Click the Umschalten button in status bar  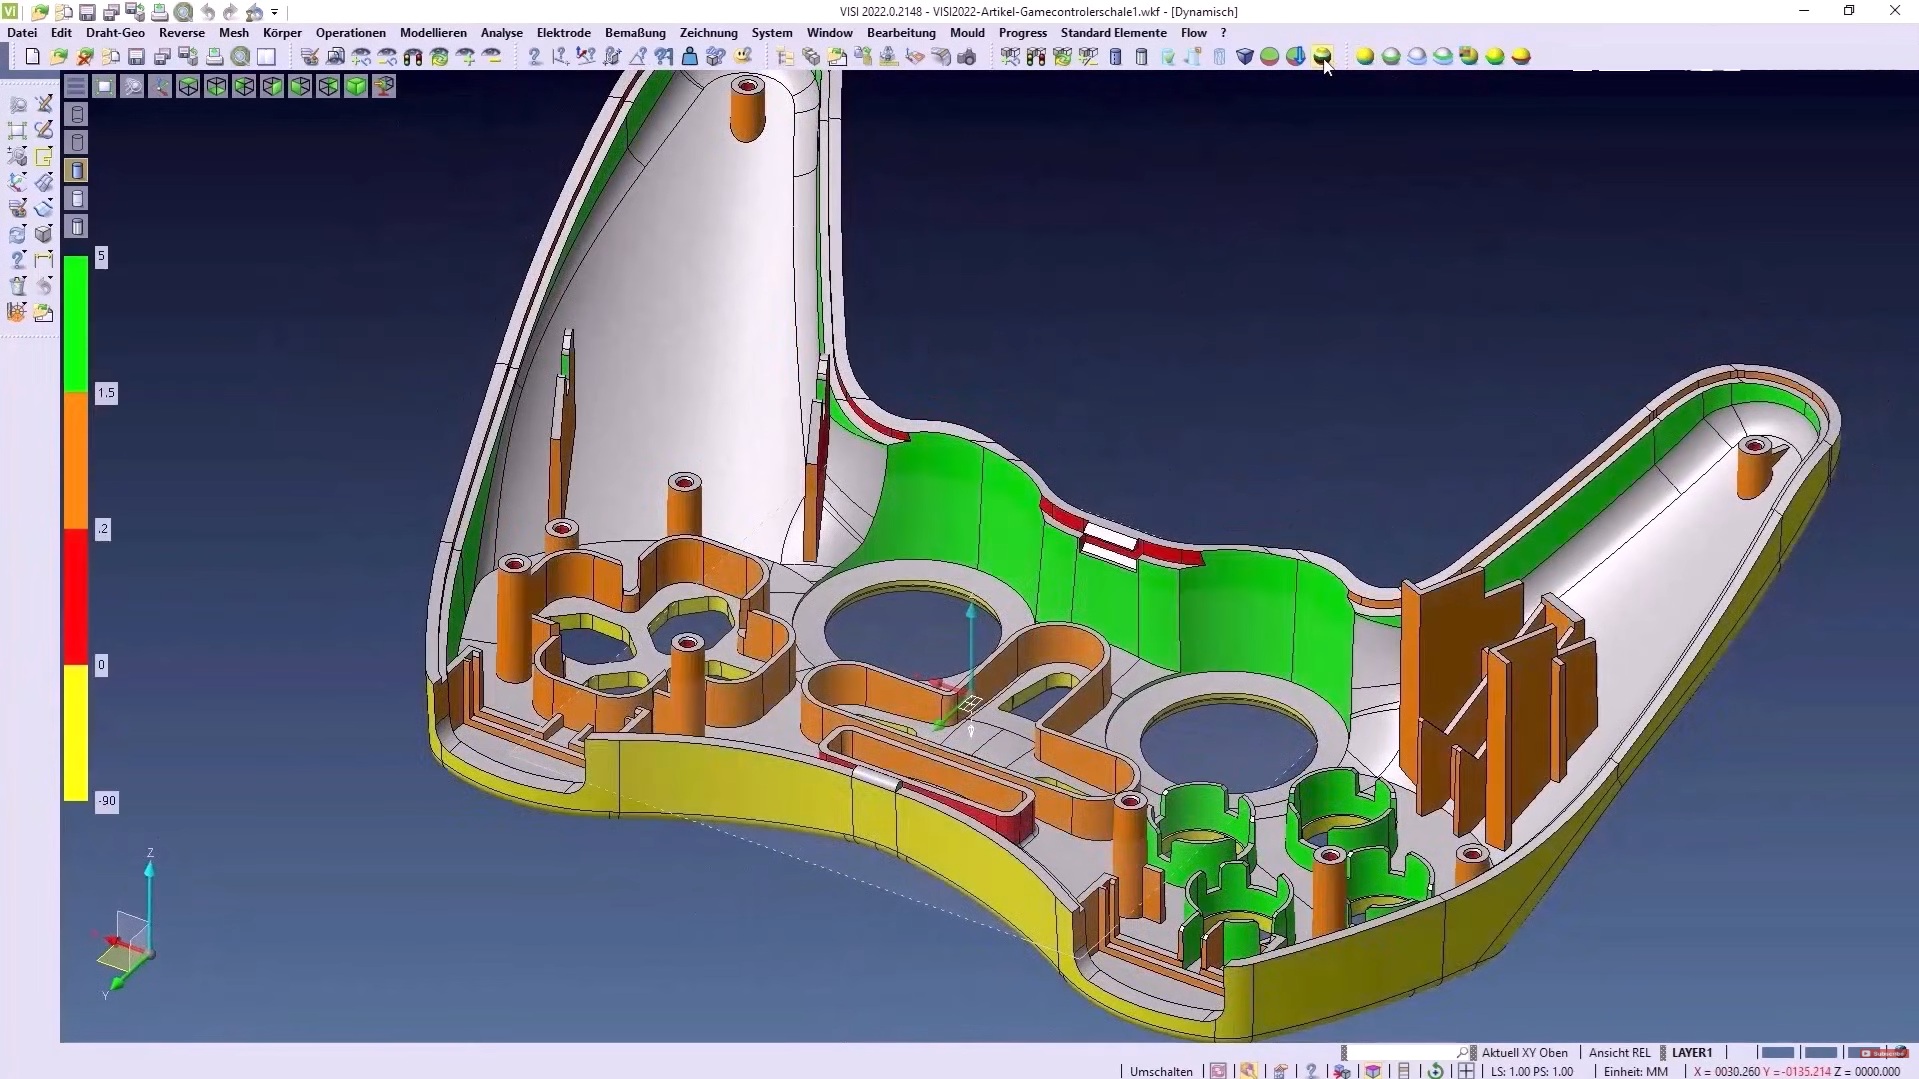[1161, 1071]
